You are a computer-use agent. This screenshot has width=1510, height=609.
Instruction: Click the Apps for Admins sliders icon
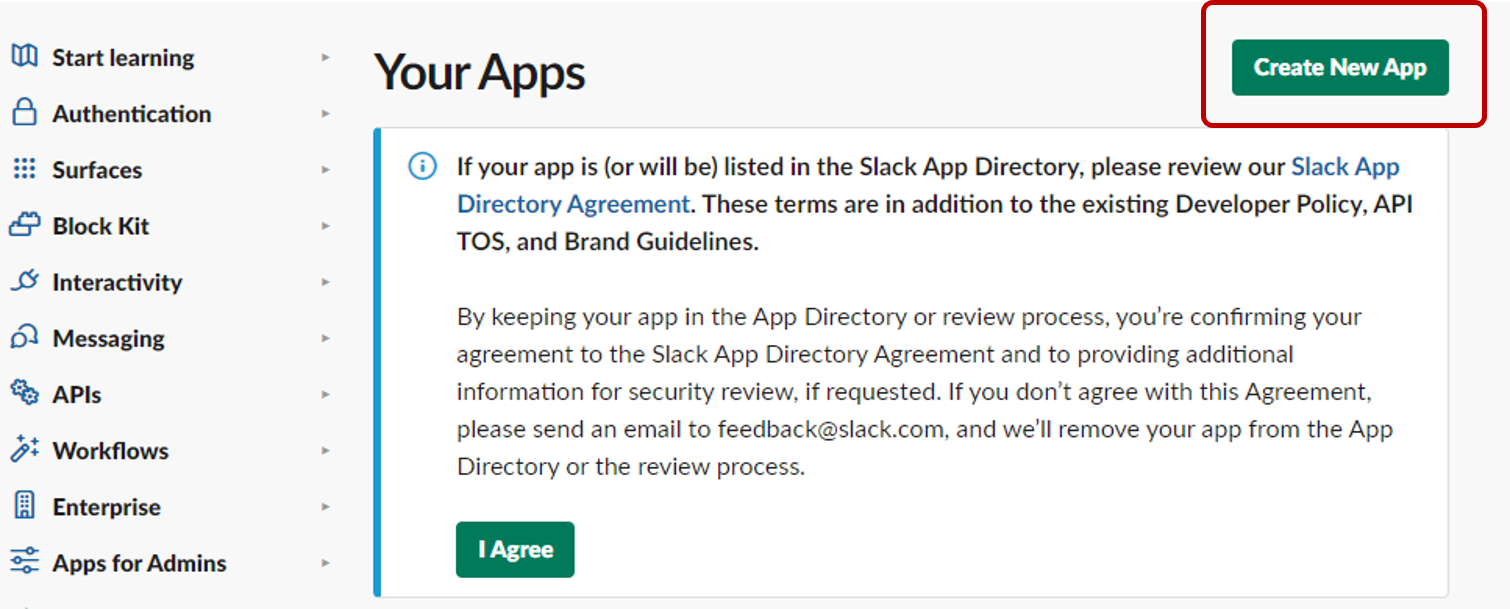click(x=24, y=562)
